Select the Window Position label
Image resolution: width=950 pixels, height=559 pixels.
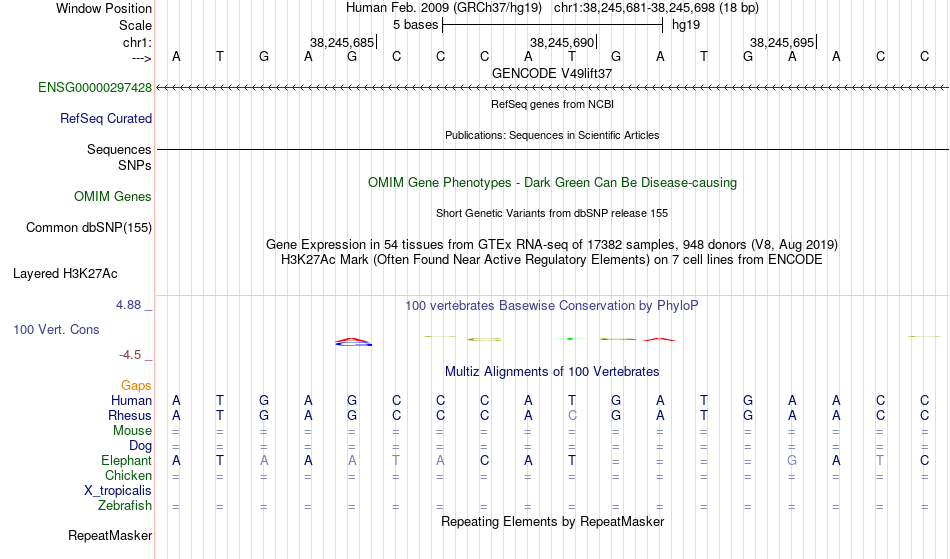tap(104, 8)
